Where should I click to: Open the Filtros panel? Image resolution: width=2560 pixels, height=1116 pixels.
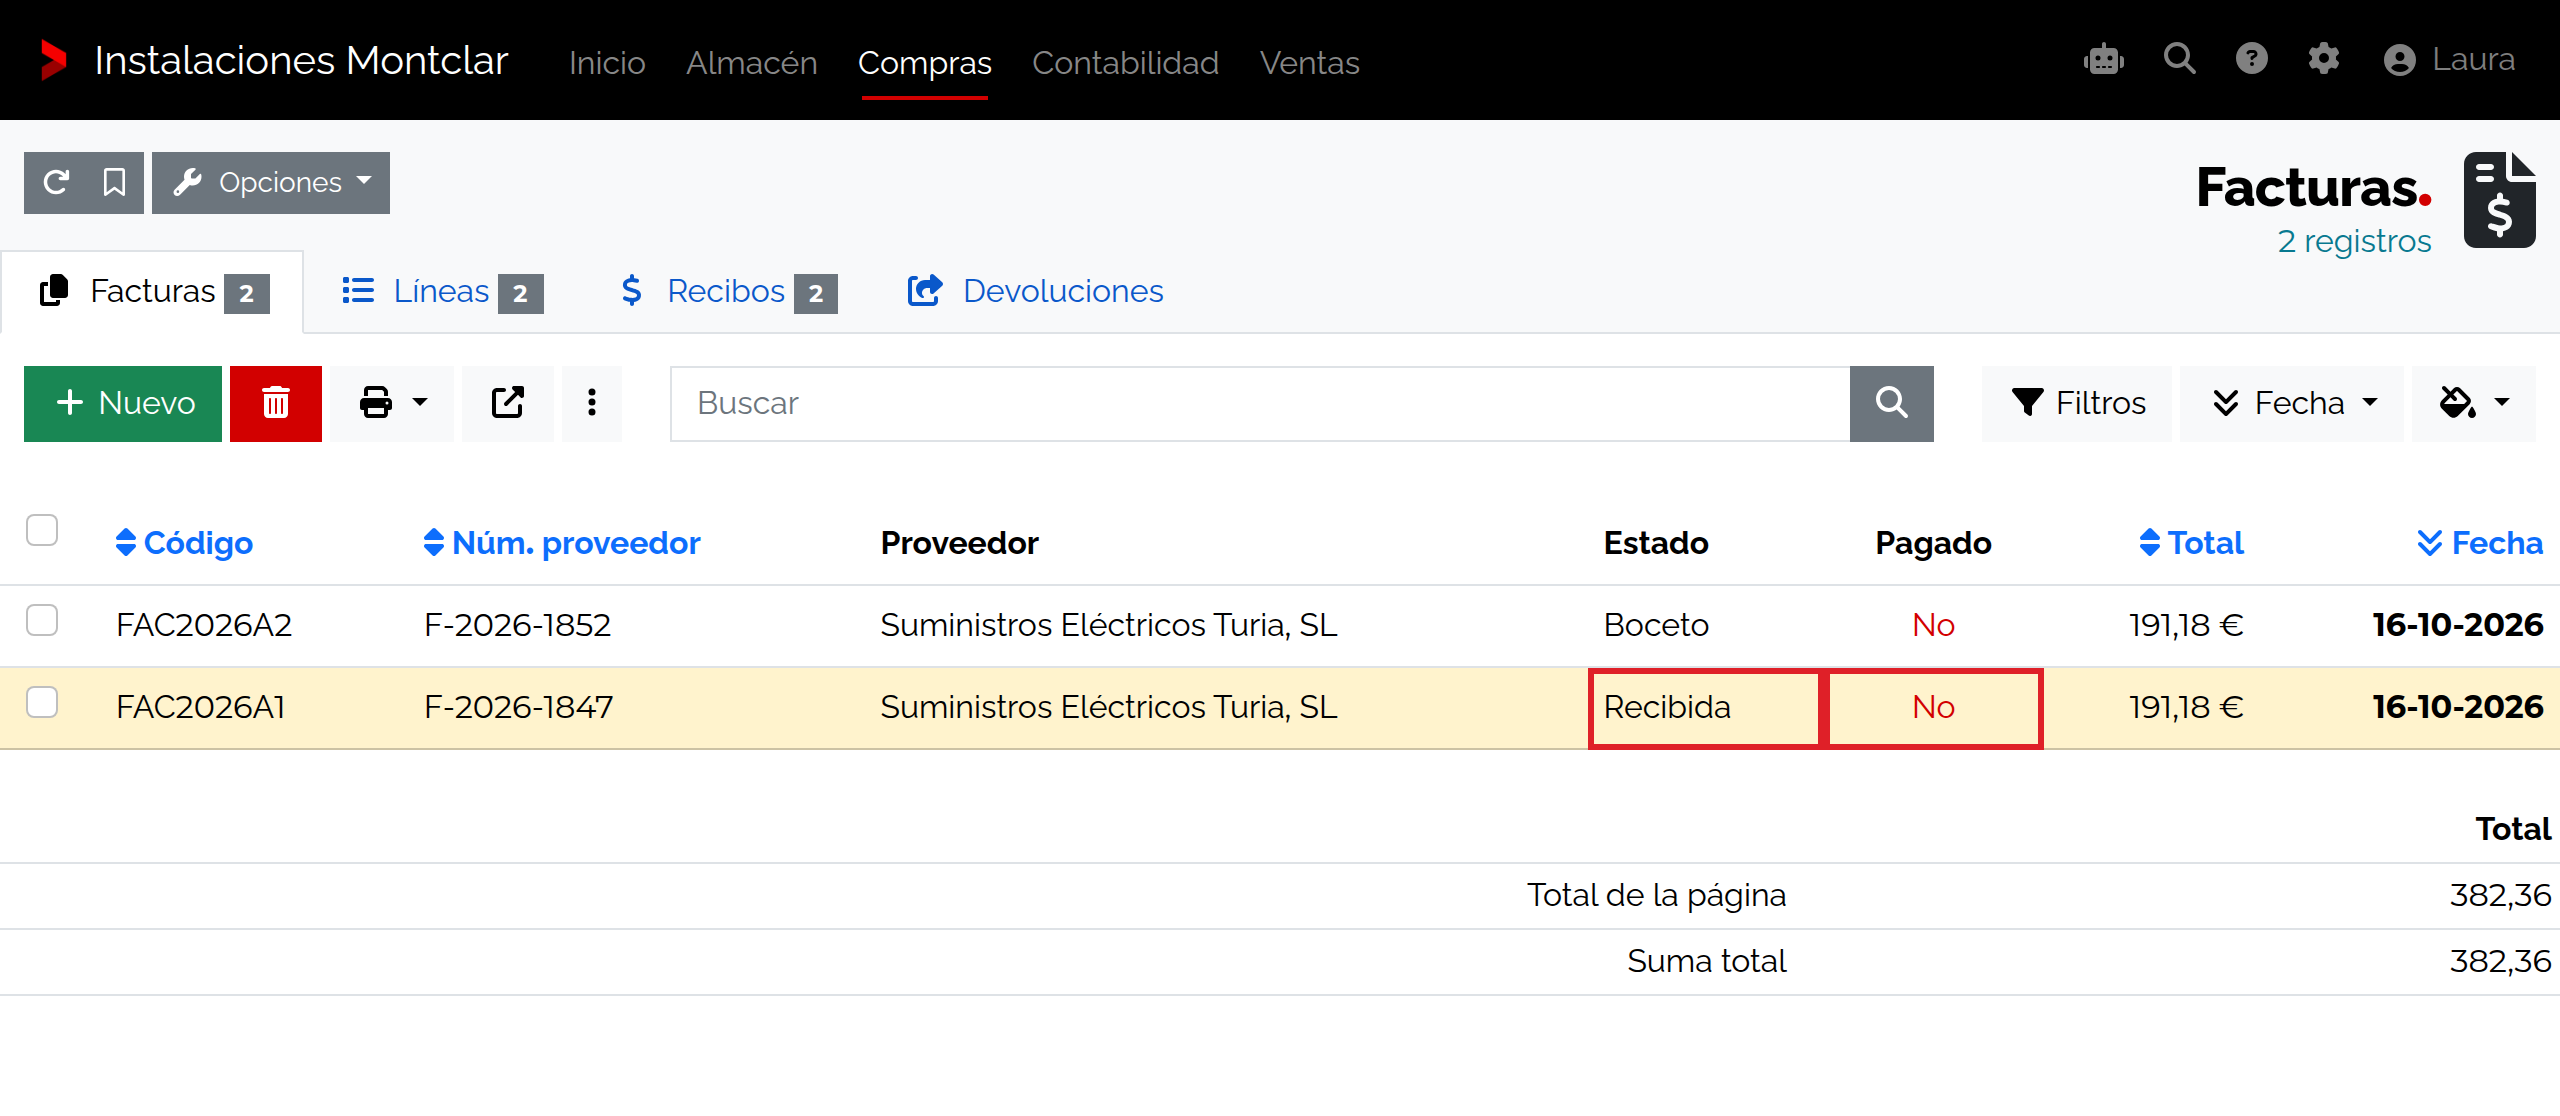[x=2077, y=403]
